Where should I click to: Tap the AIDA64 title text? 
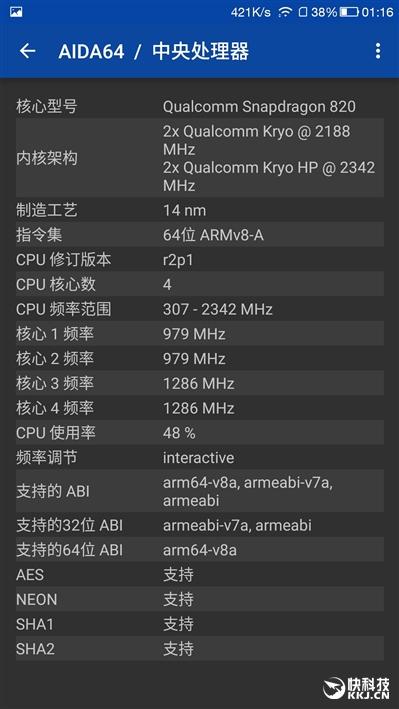click(91, 52)
